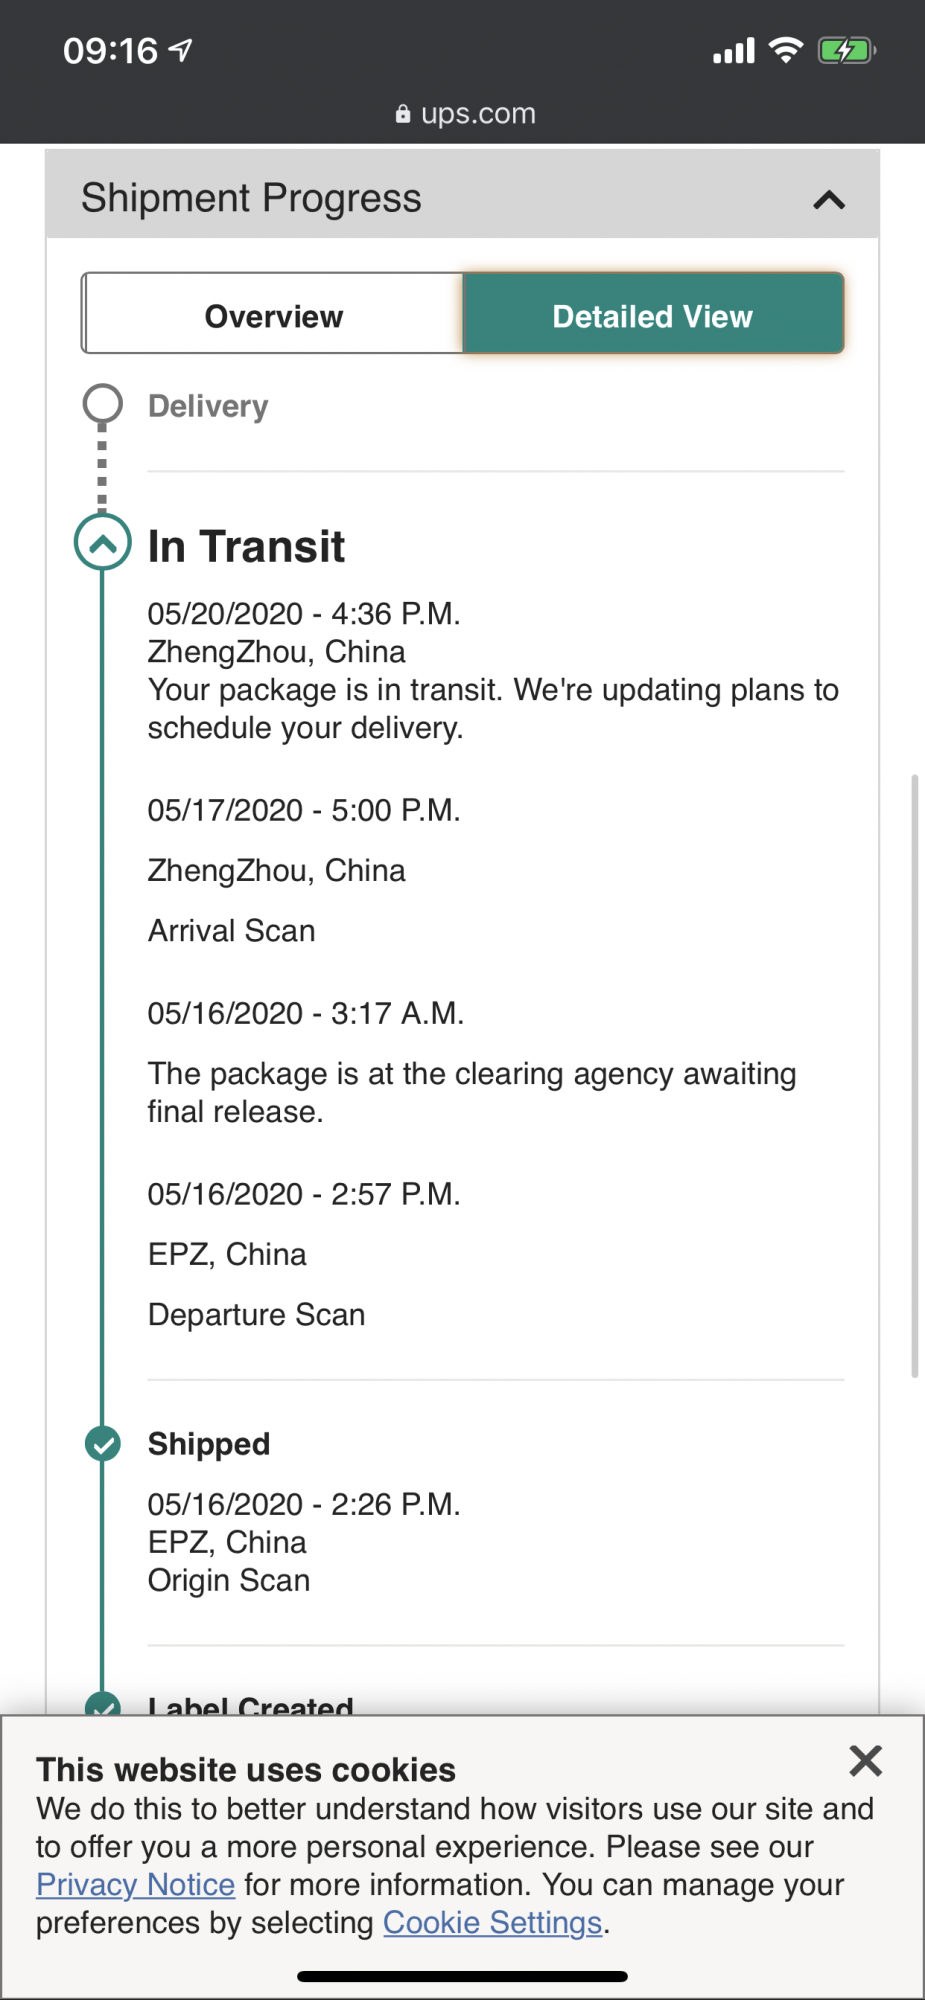This screenshot has width=925, height=2000.
Task: Dismiss the cookie banner with X
Action: pyautogui.click(x=865, y=1760)
